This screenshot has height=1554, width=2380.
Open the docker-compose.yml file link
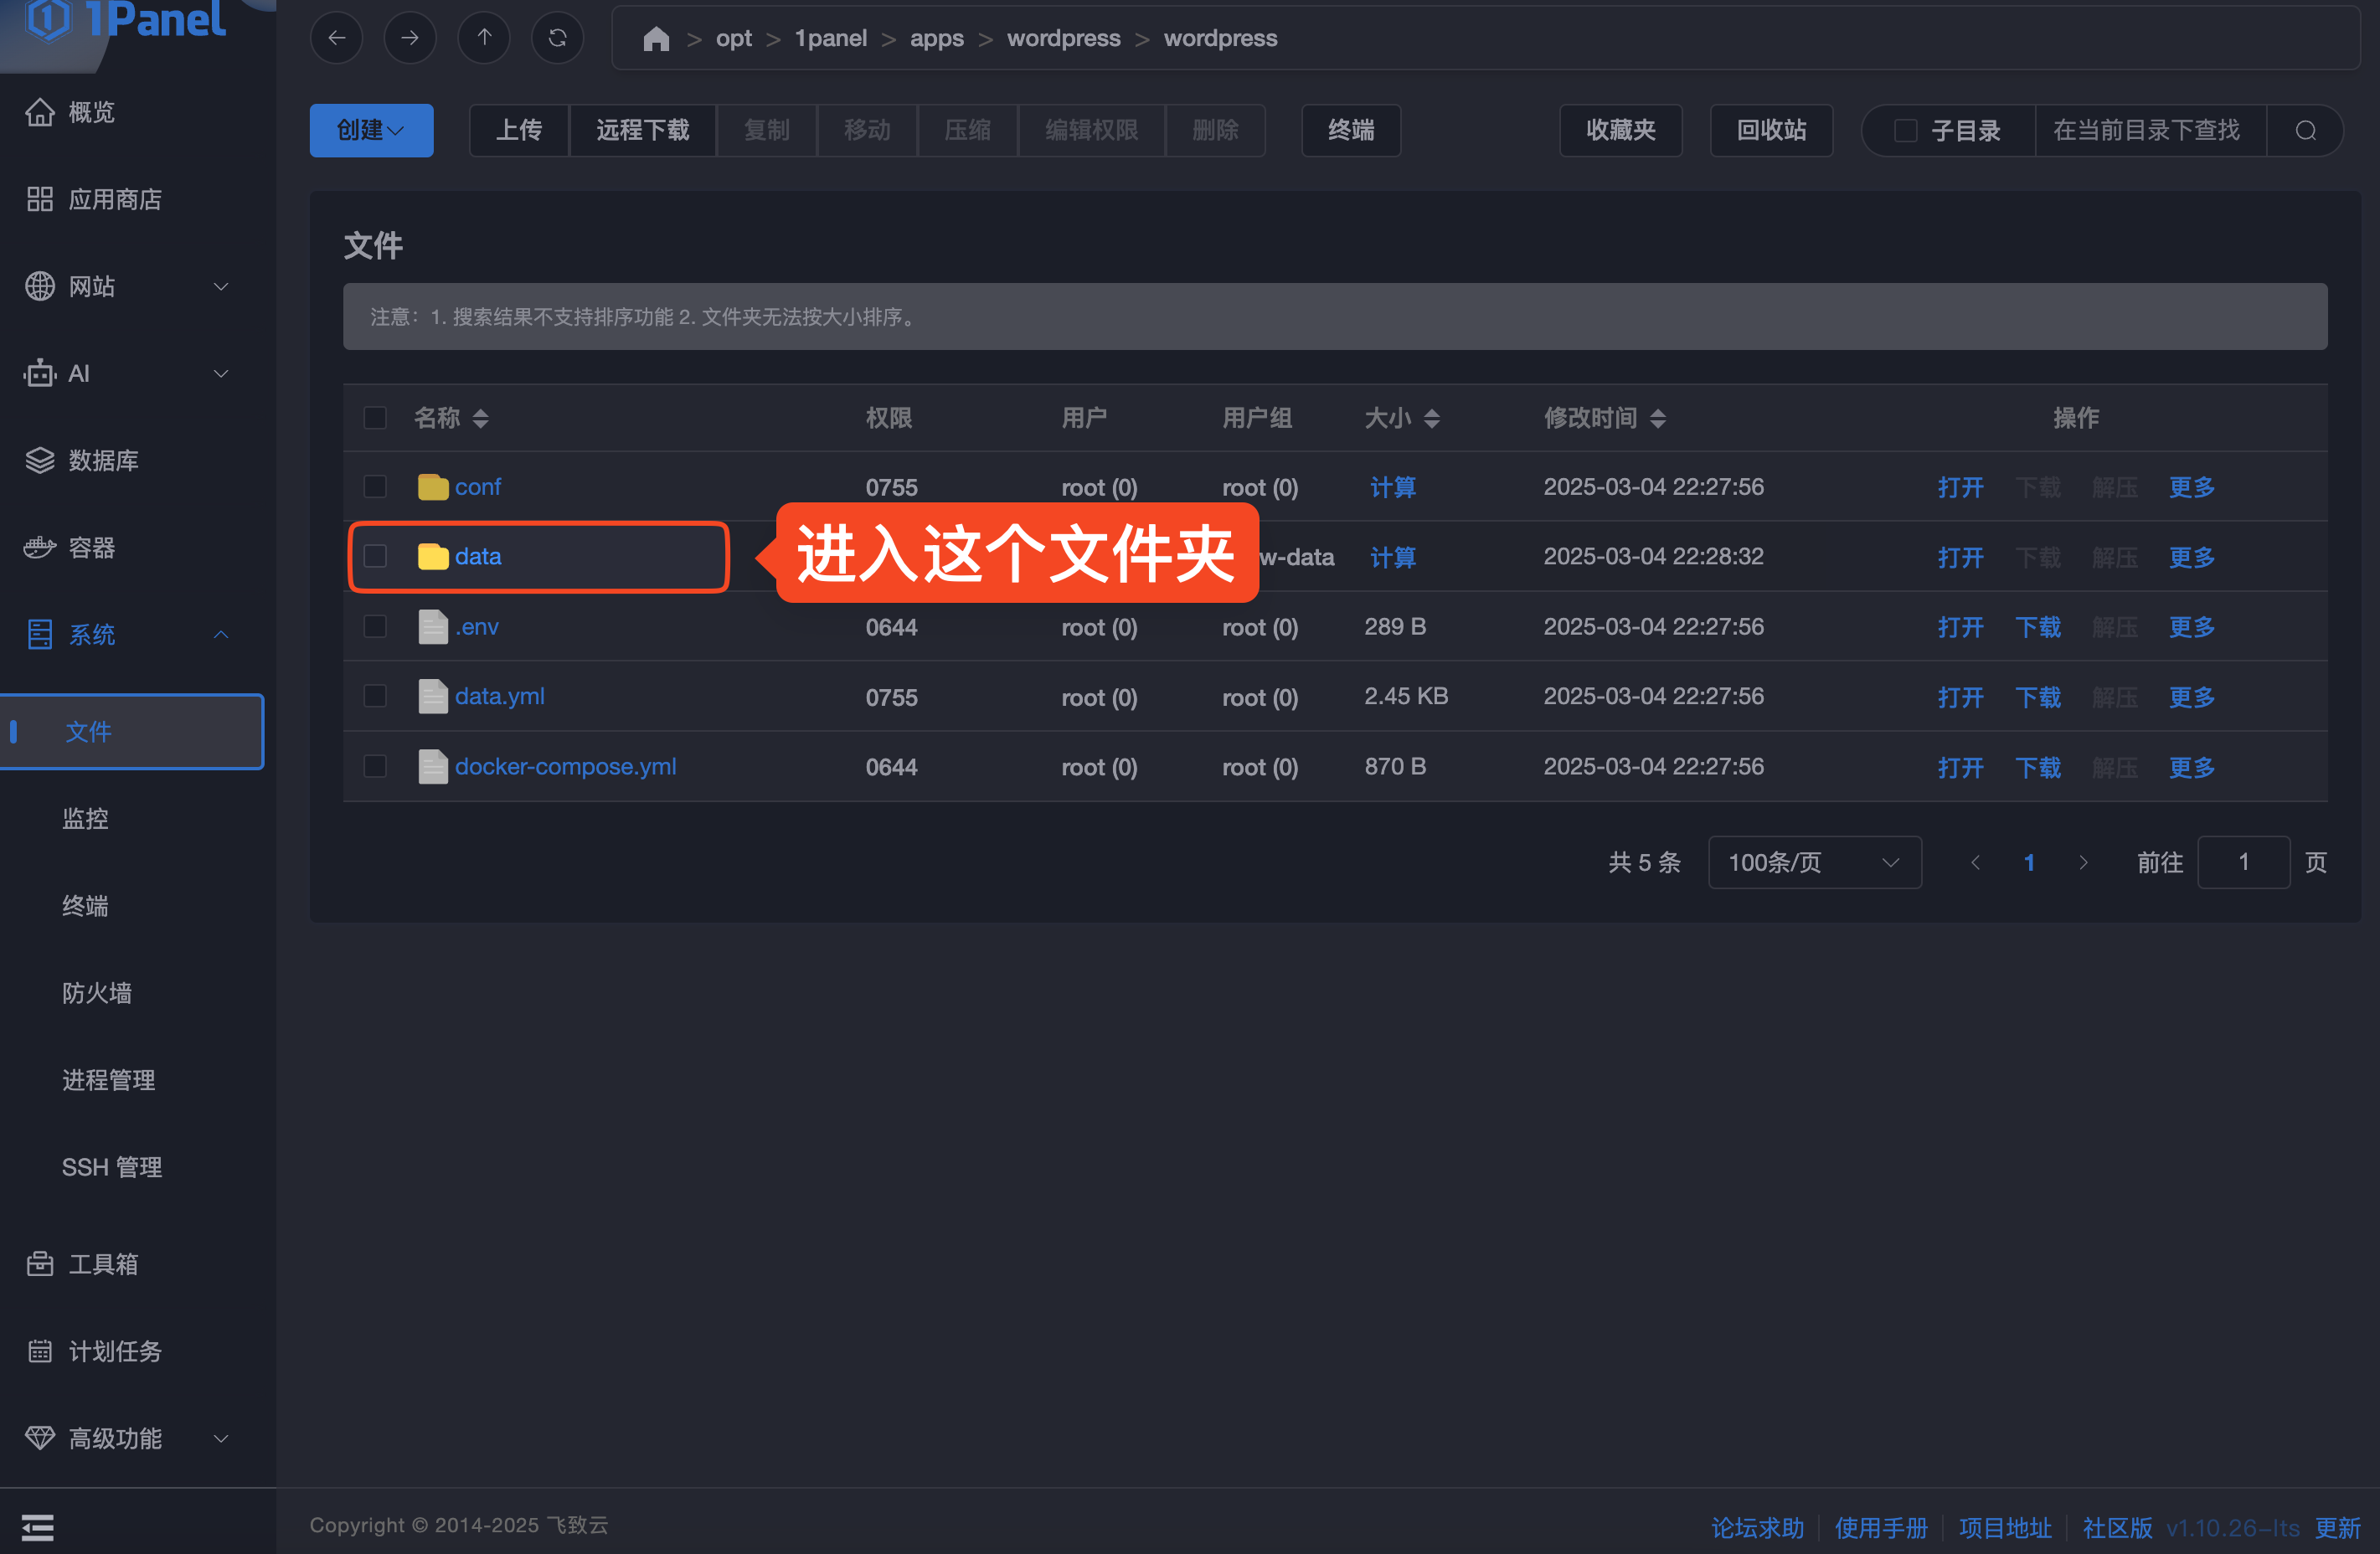tap(565, 767)
